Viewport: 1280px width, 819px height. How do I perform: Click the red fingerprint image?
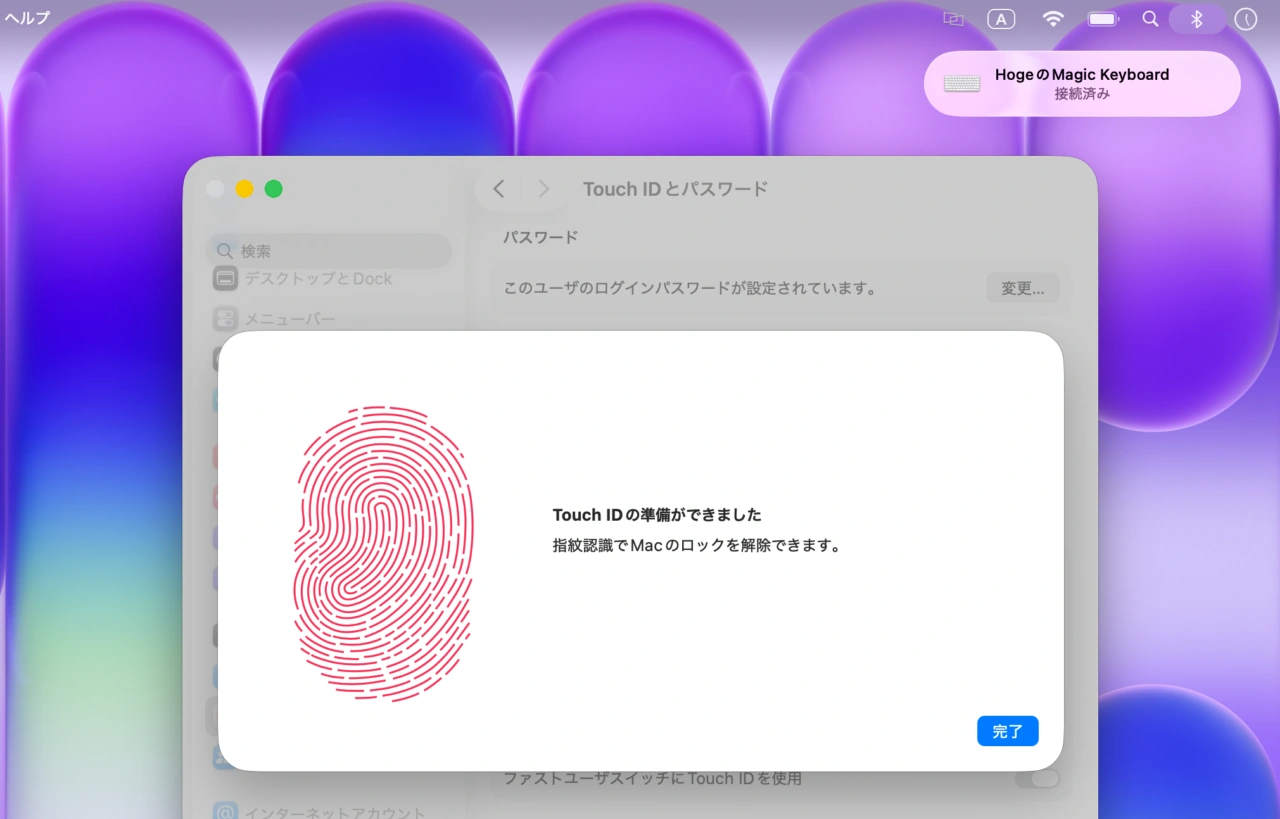(384, 552)
